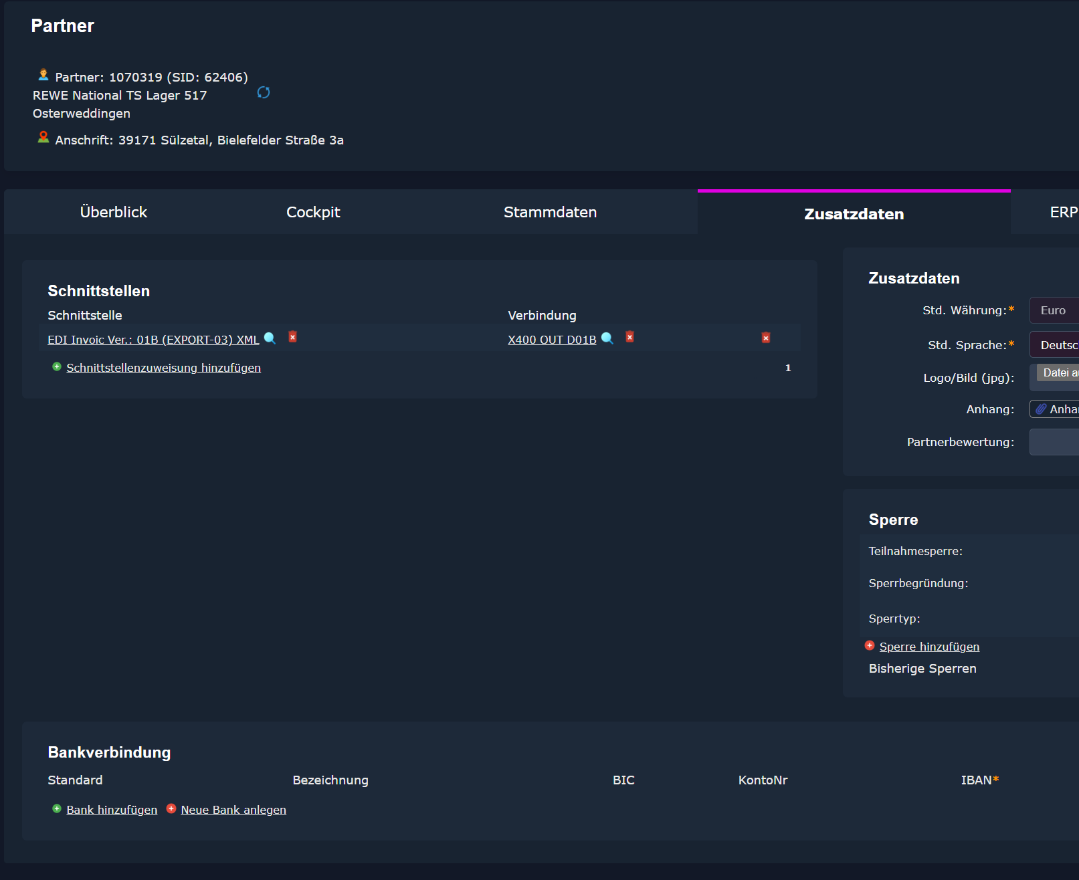Delete the EDI Invoic interface via red icon
Screen dimensions: 1079x880
(x=293, y=337)
